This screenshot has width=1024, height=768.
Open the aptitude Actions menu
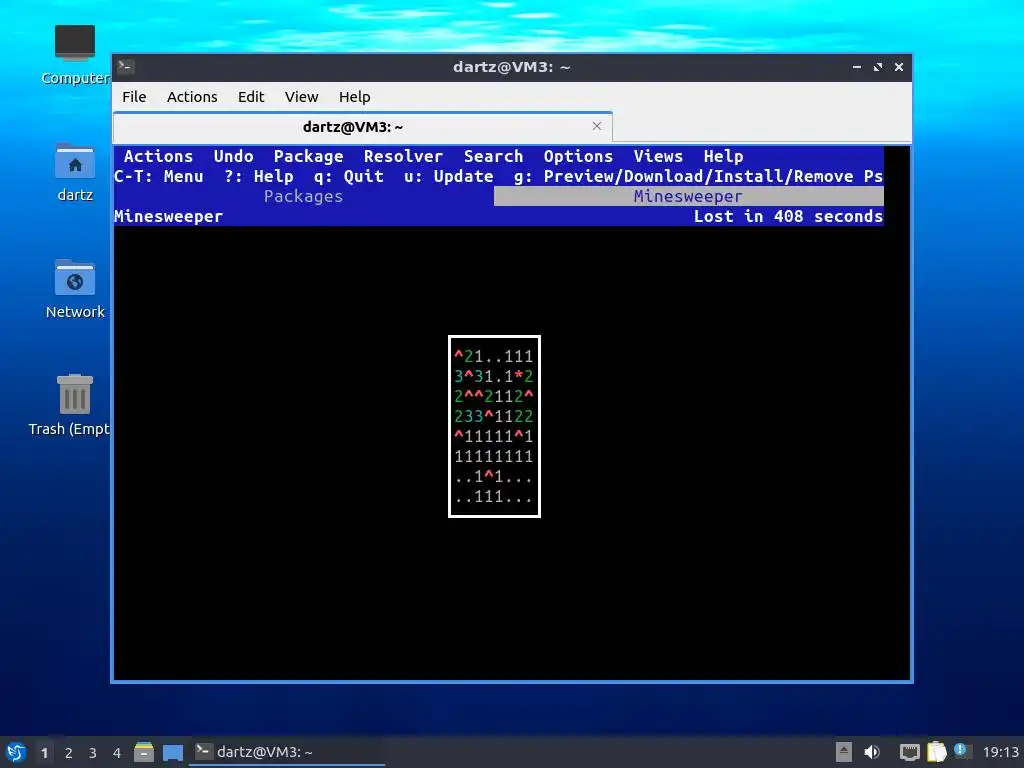tap(158, 157)
